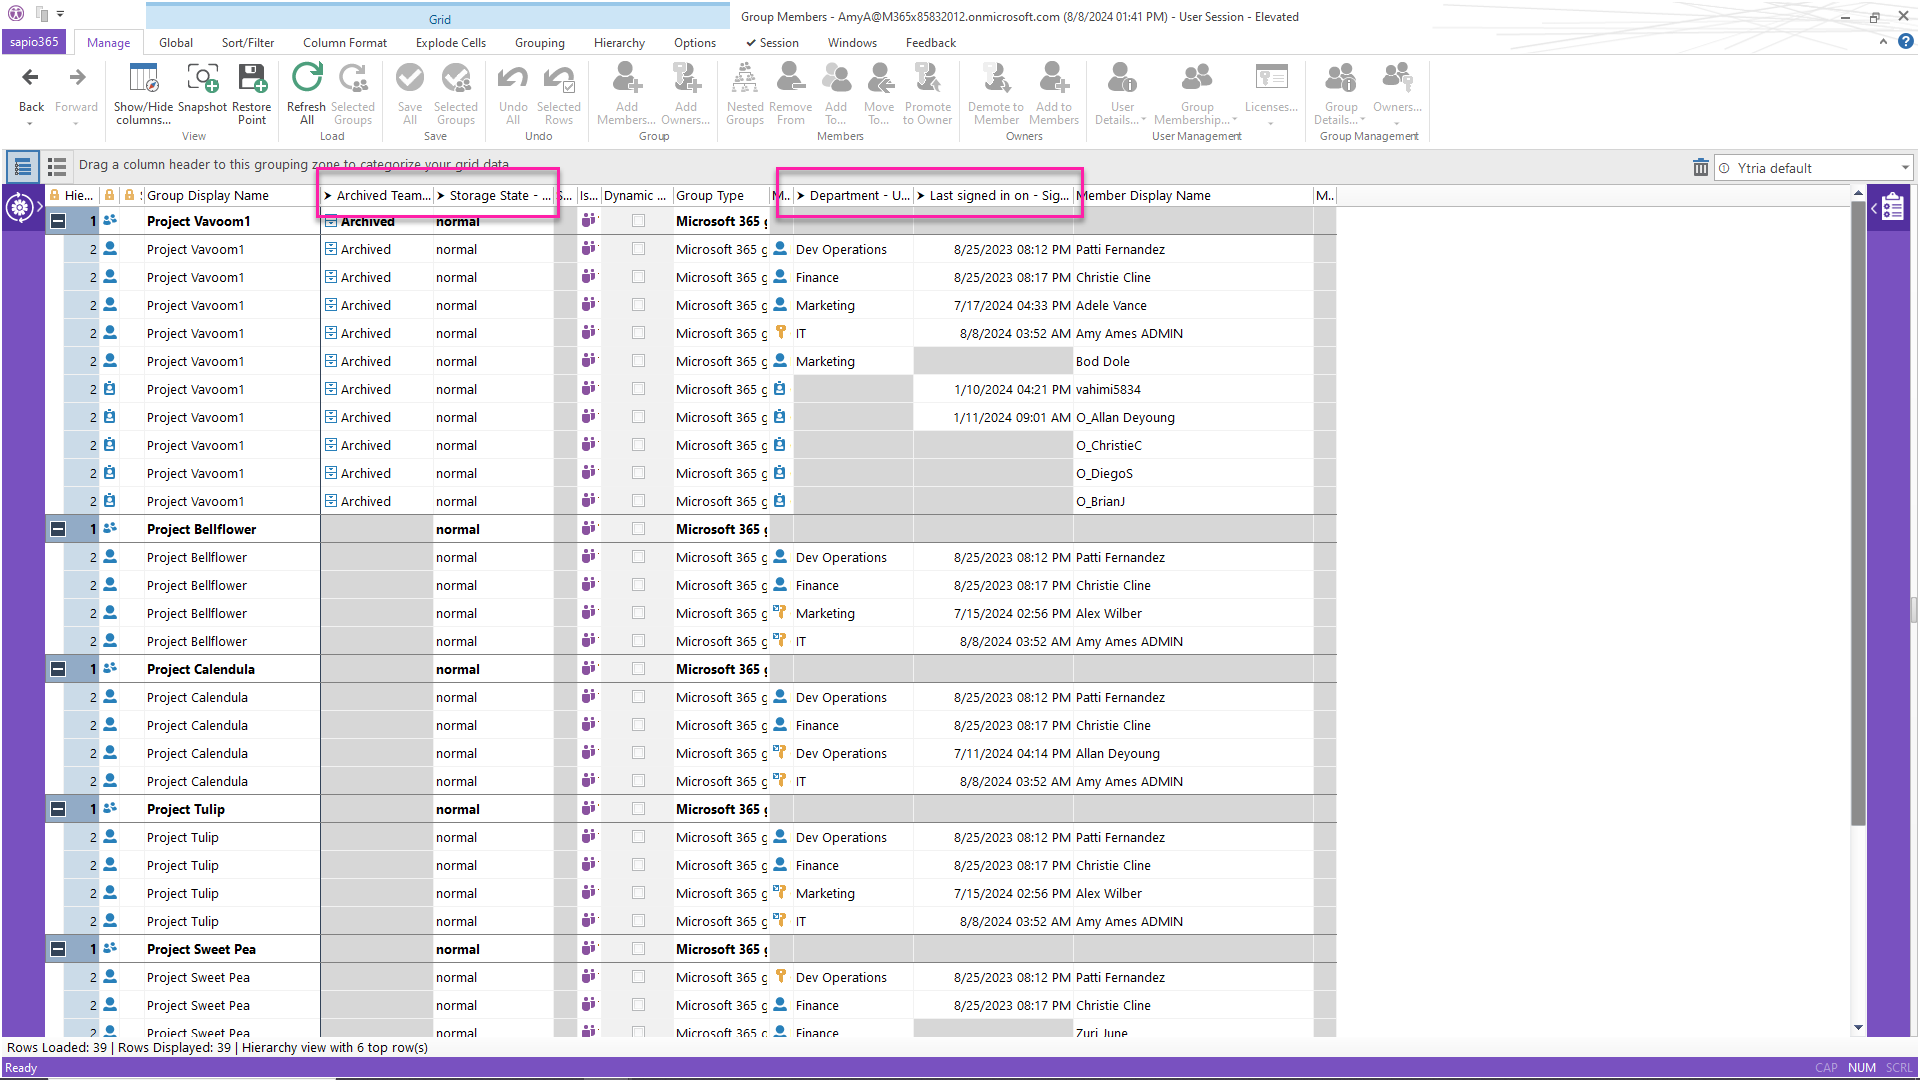Collapse Project Bellflower group
Viewport: 1920px width, 1080px height.
[x=58, y=529]
